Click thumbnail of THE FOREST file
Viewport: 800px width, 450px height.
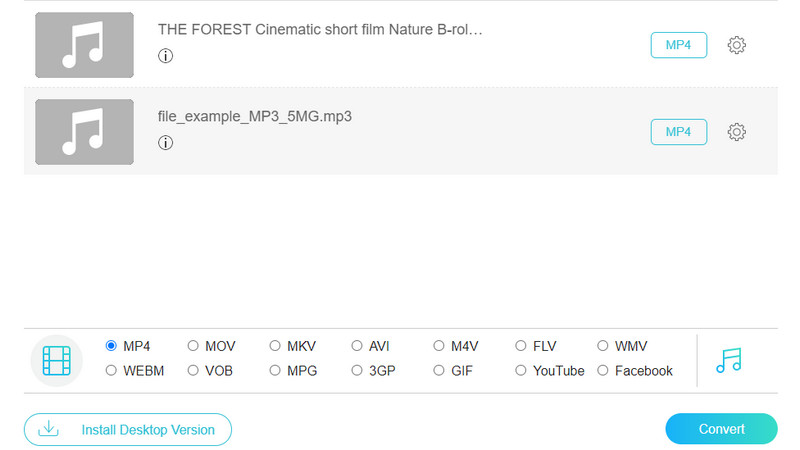point(84,45)
